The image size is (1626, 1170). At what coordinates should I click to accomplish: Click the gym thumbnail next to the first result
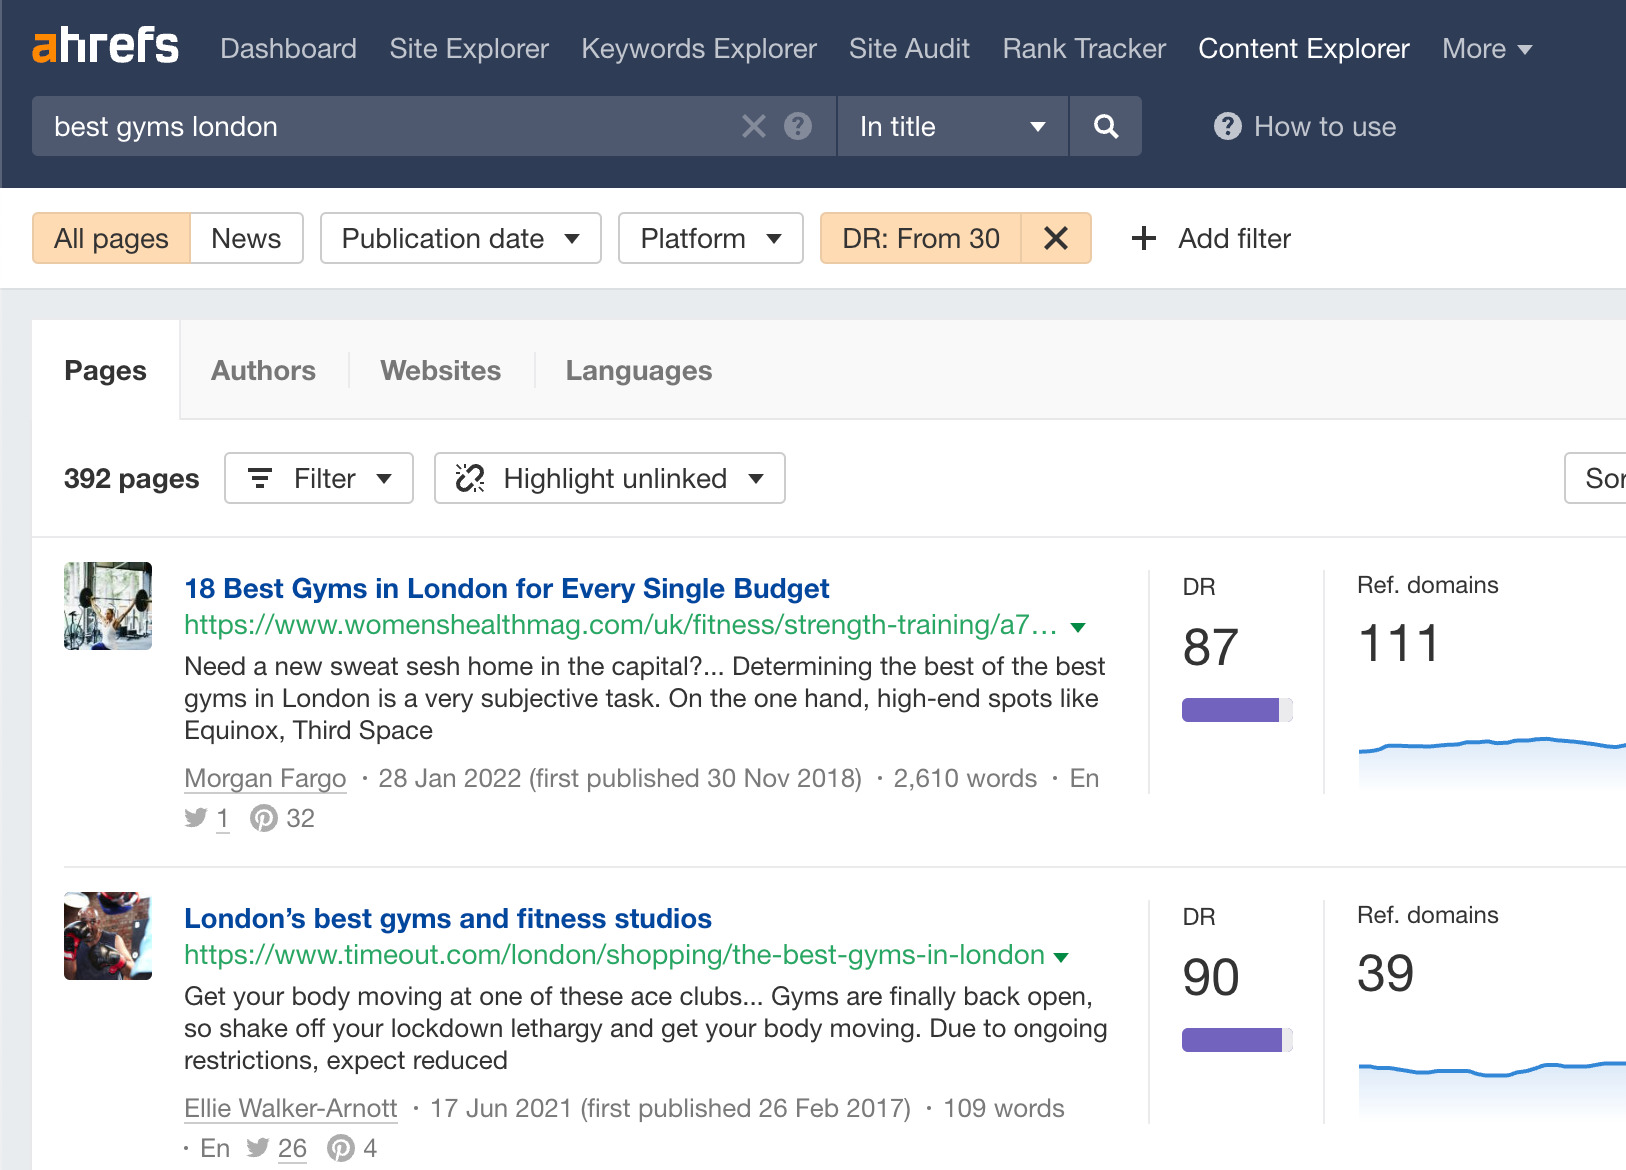[107, 606]
